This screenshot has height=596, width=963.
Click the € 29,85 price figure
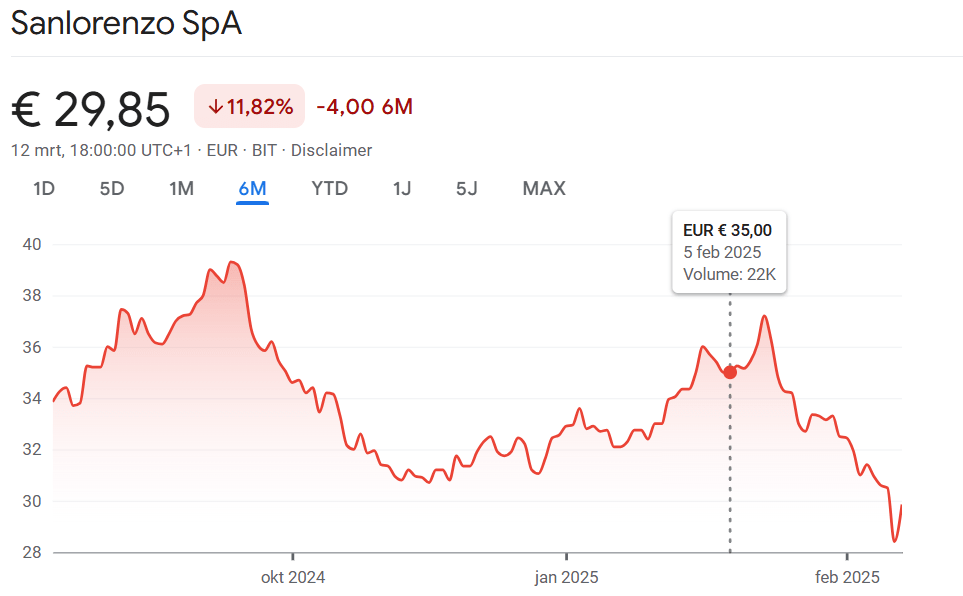(91, 109)
